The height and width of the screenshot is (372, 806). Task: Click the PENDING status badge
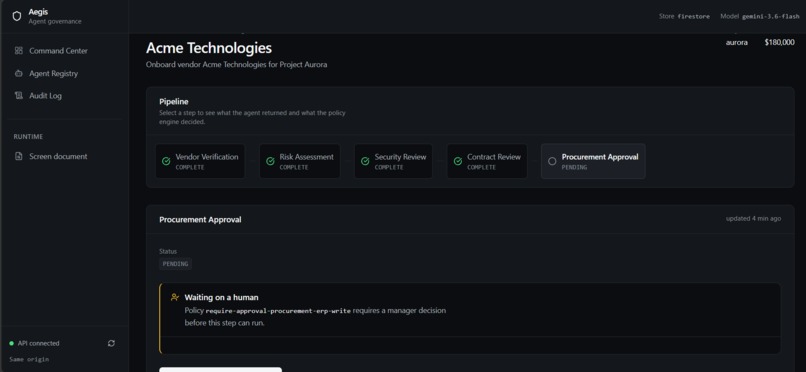point(175,264)
